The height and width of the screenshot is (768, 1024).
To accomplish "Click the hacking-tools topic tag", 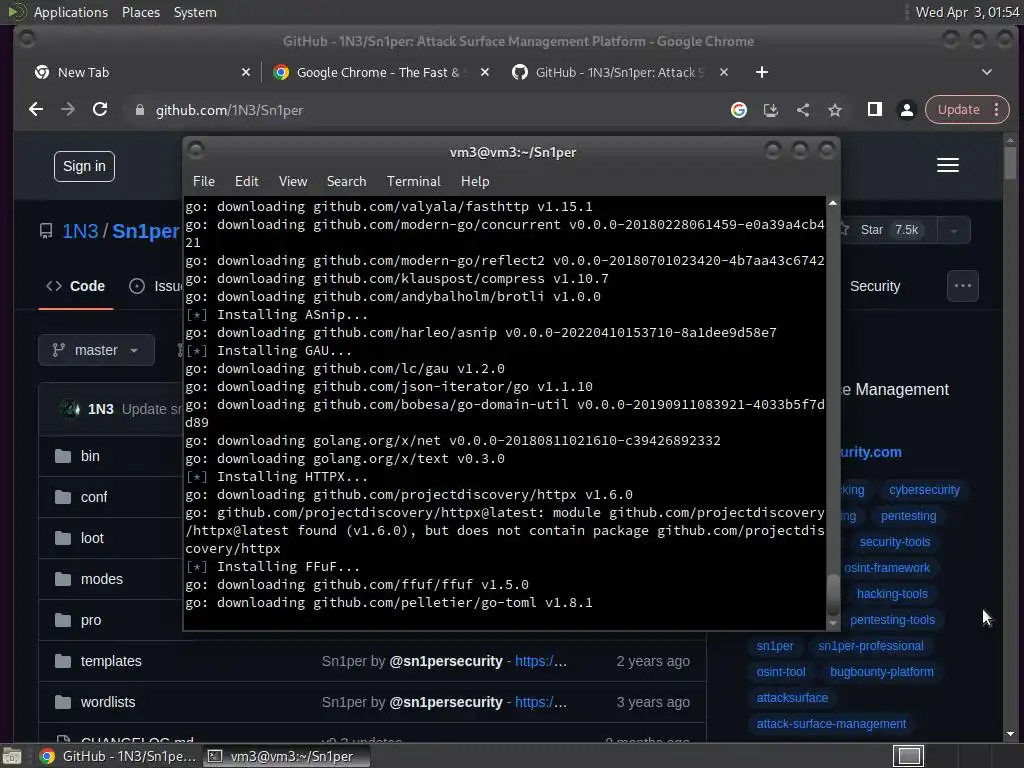I will (x=891, y=594).
